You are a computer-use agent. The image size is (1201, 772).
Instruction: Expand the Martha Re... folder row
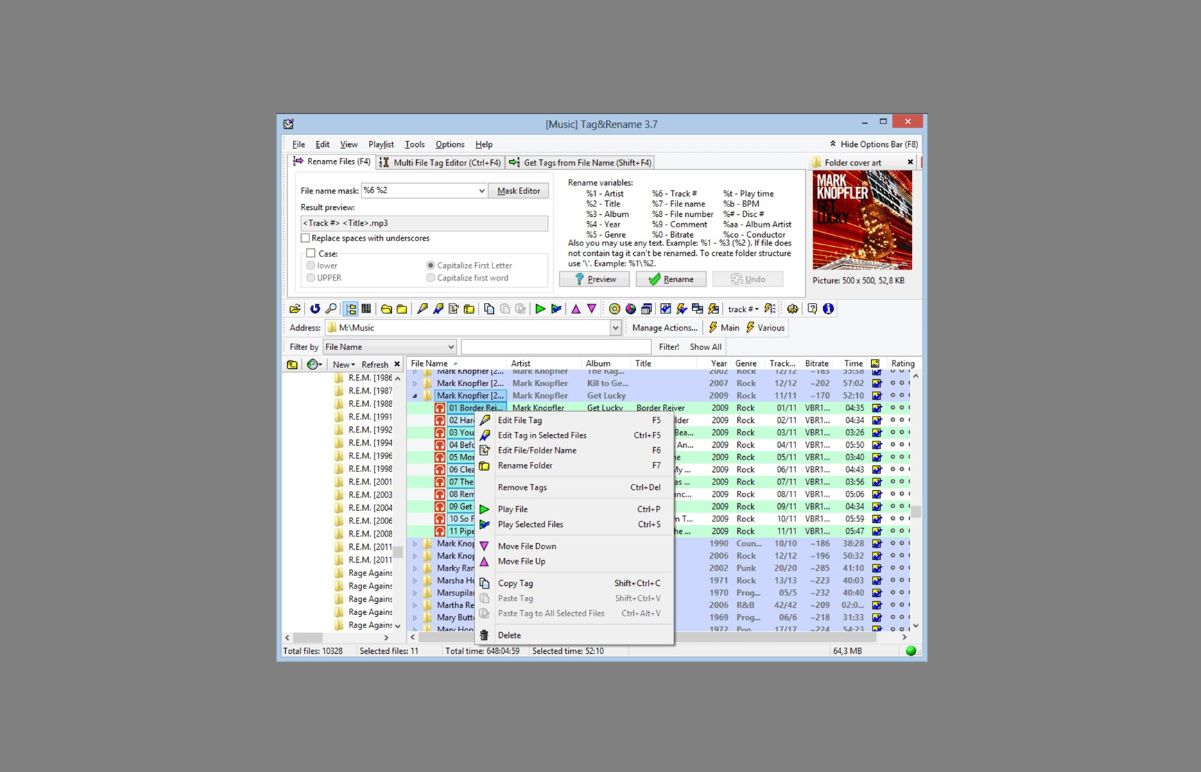pos(415,605)
